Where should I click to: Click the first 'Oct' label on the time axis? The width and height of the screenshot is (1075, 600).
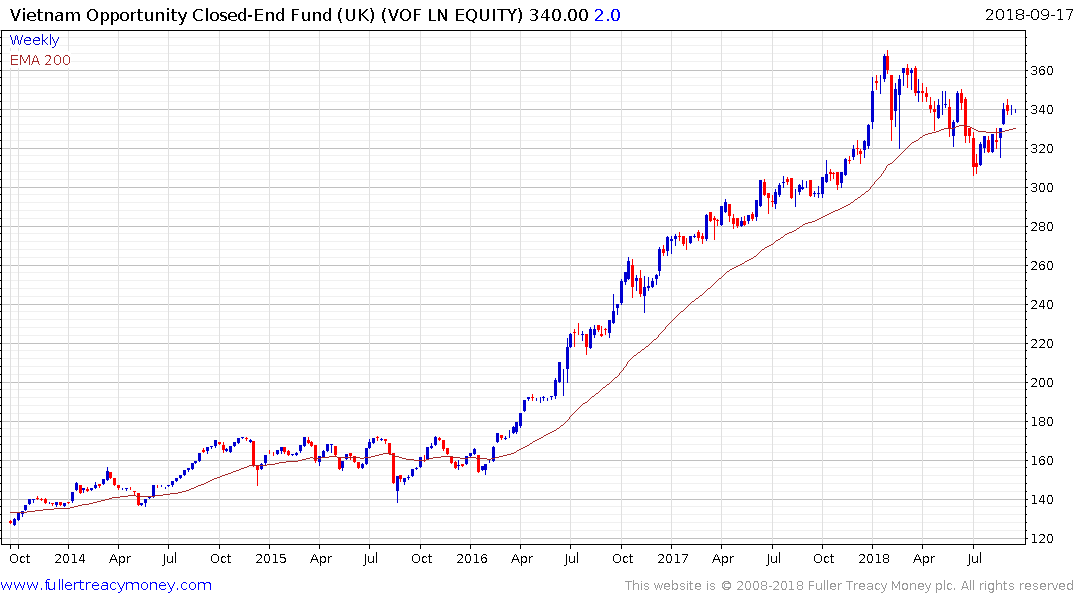pyautogui.click(x=20, y=558)
